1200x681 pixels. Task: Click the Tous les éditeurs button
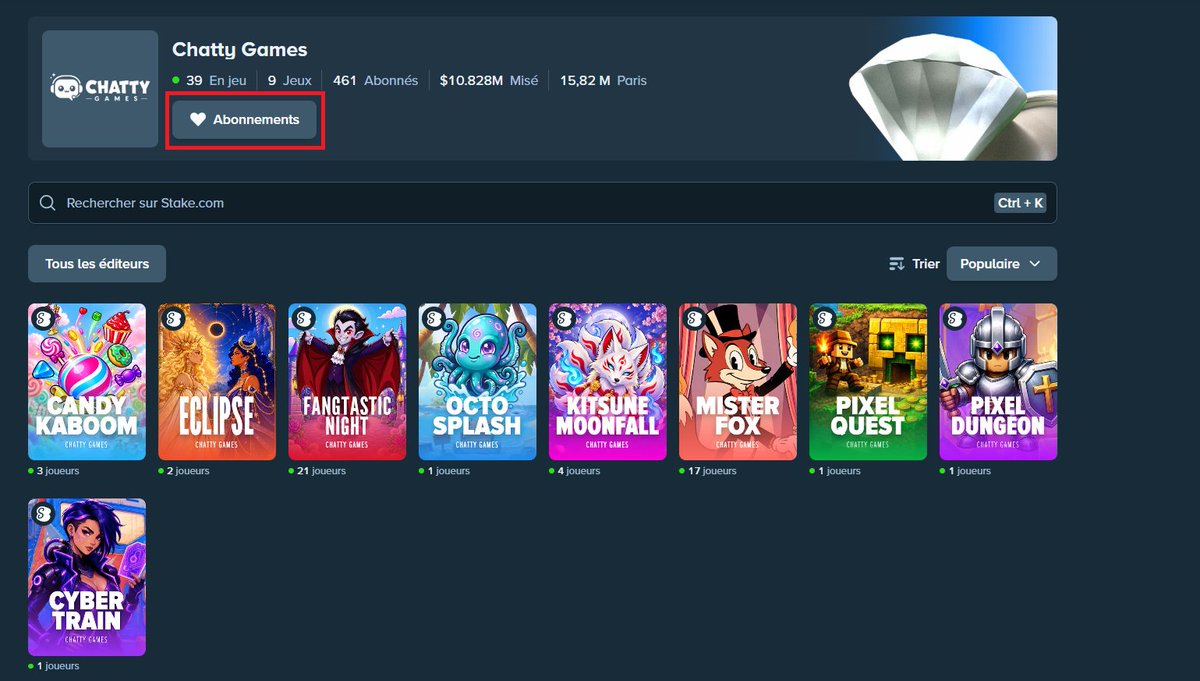tap(97, 264)
